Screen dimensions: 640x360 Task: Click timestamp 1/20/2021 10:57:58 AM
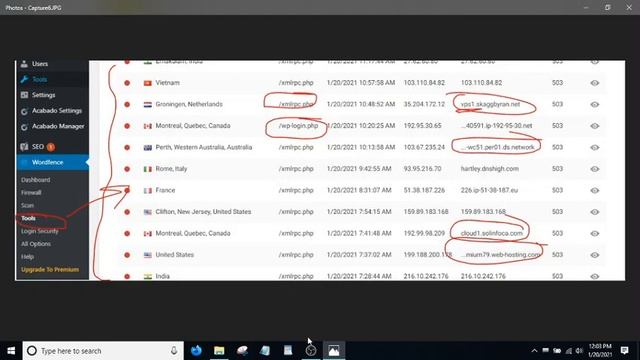coord(361,82)
